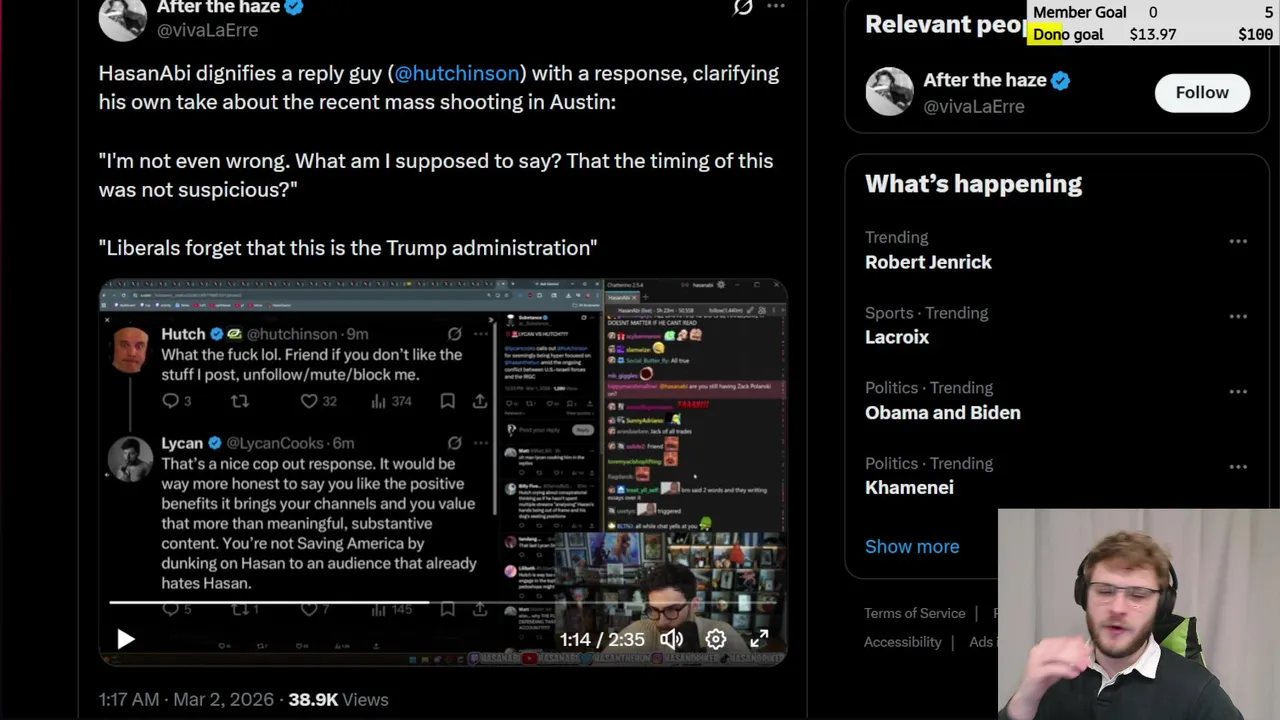Open video settings gear icon
Image resolution: width=1280 pixels, height=720 pixels.
(x=716, y=639)
